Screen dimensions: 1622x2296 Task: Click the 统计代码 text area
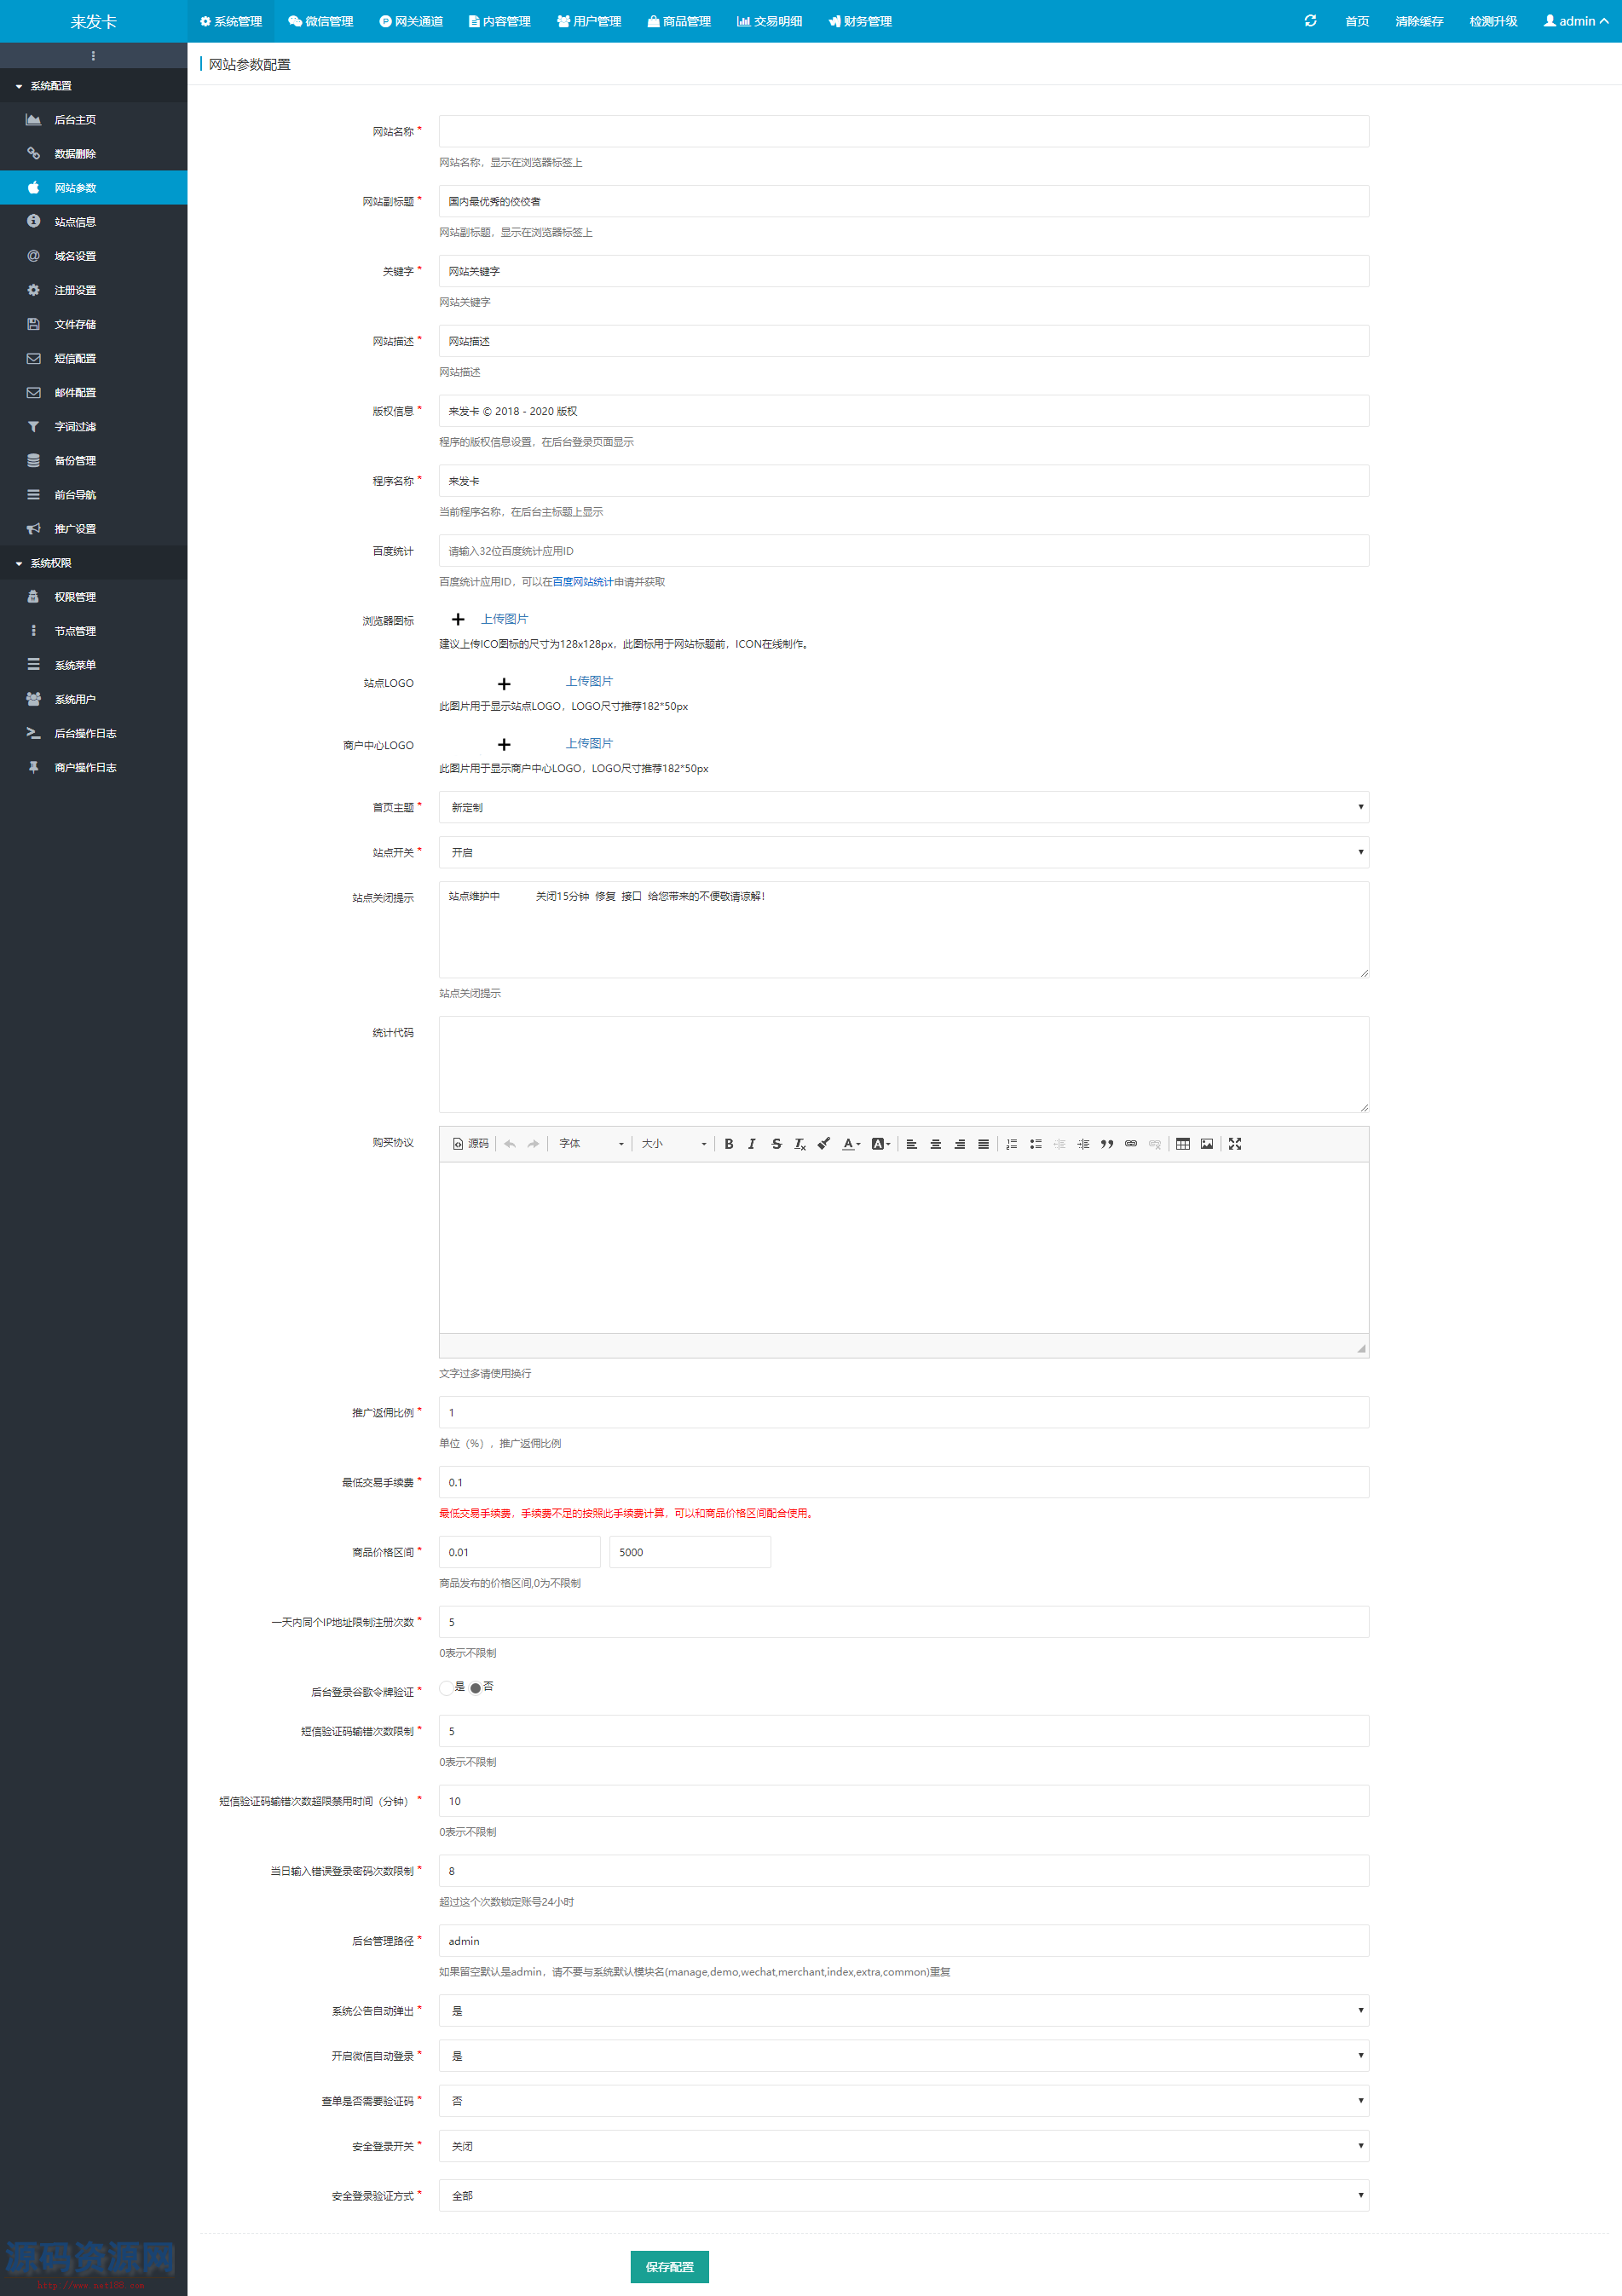(904, 1064)
